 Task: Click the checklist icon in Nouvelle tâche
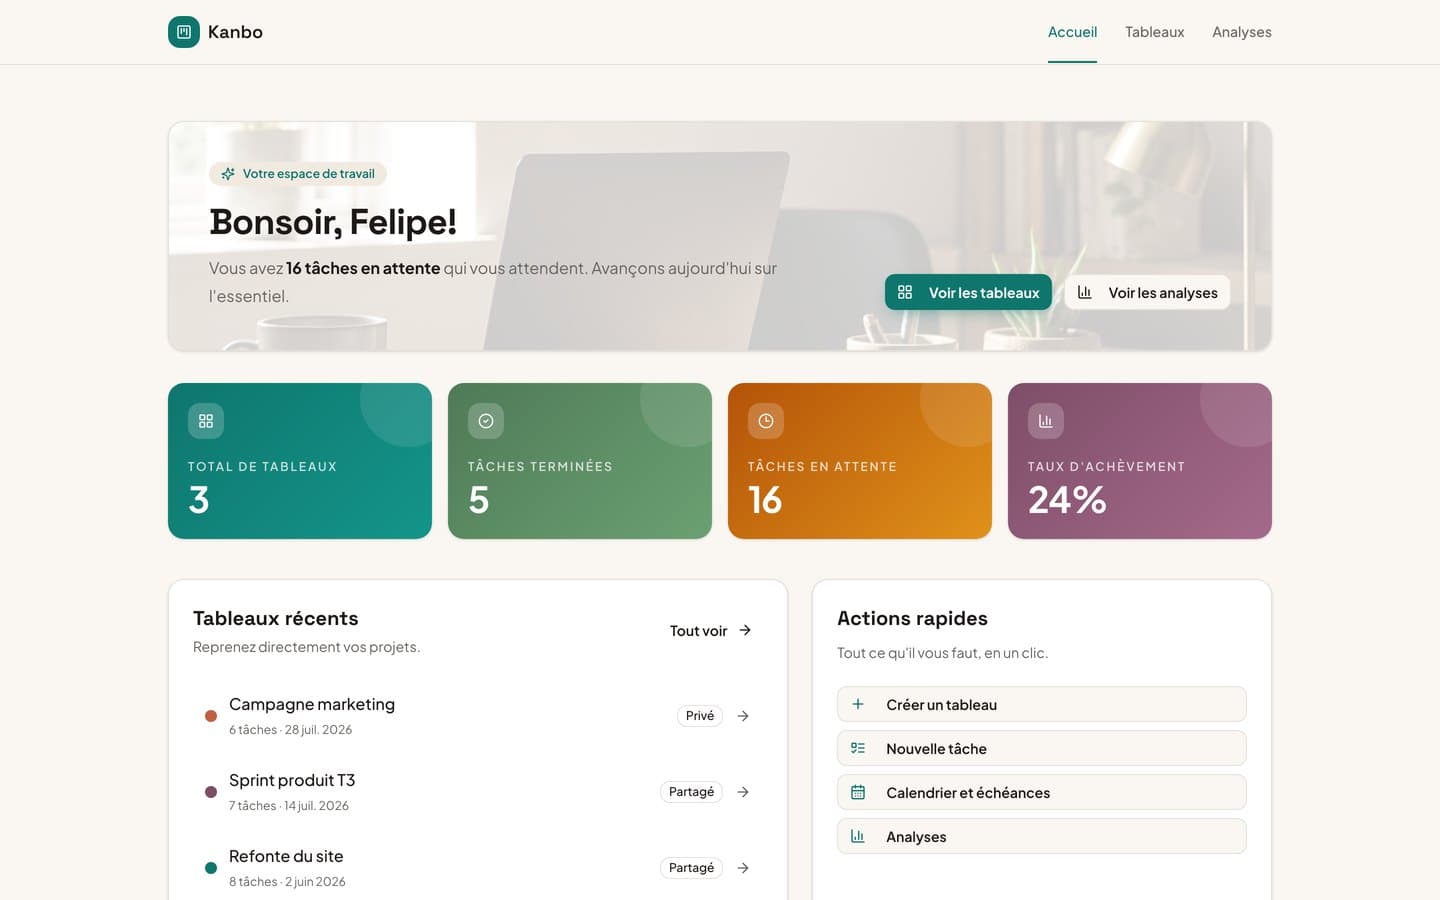(858, 748)
